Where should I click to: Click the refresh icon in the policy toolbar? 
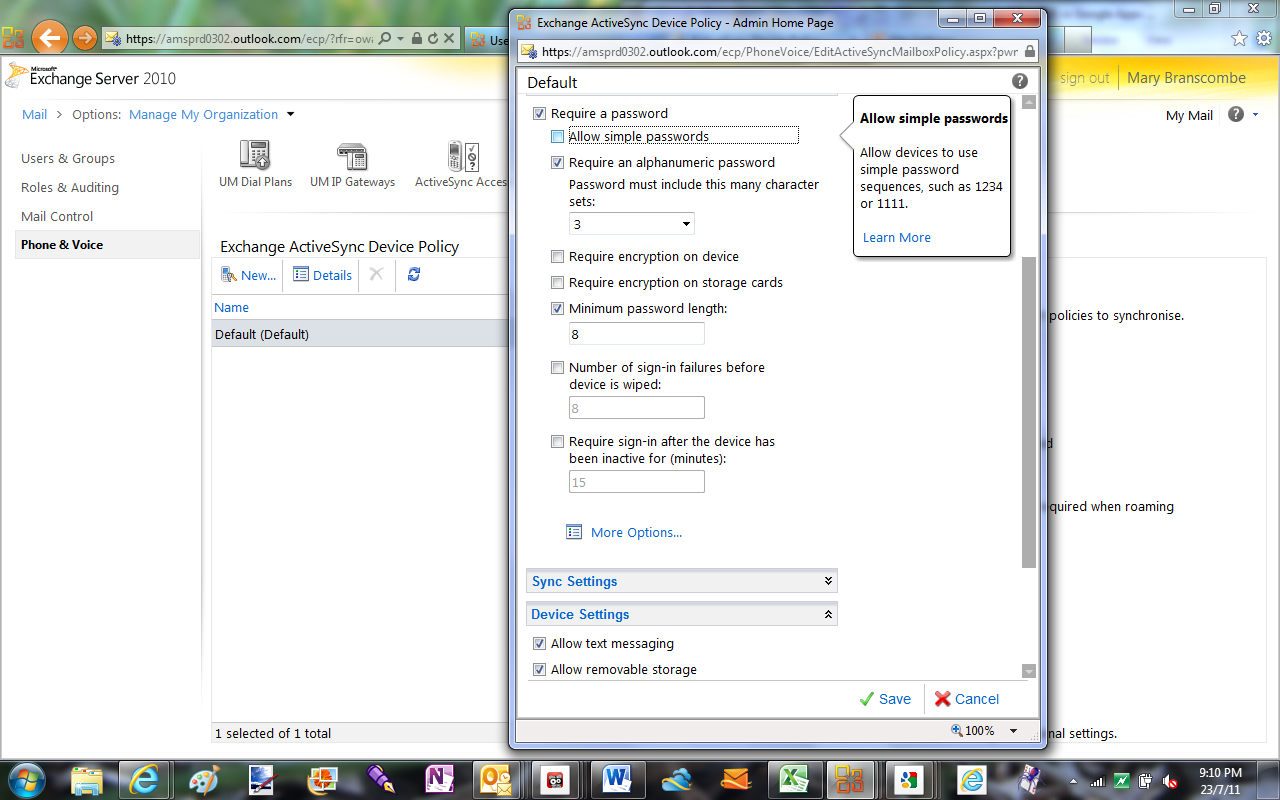click(414, 274)
